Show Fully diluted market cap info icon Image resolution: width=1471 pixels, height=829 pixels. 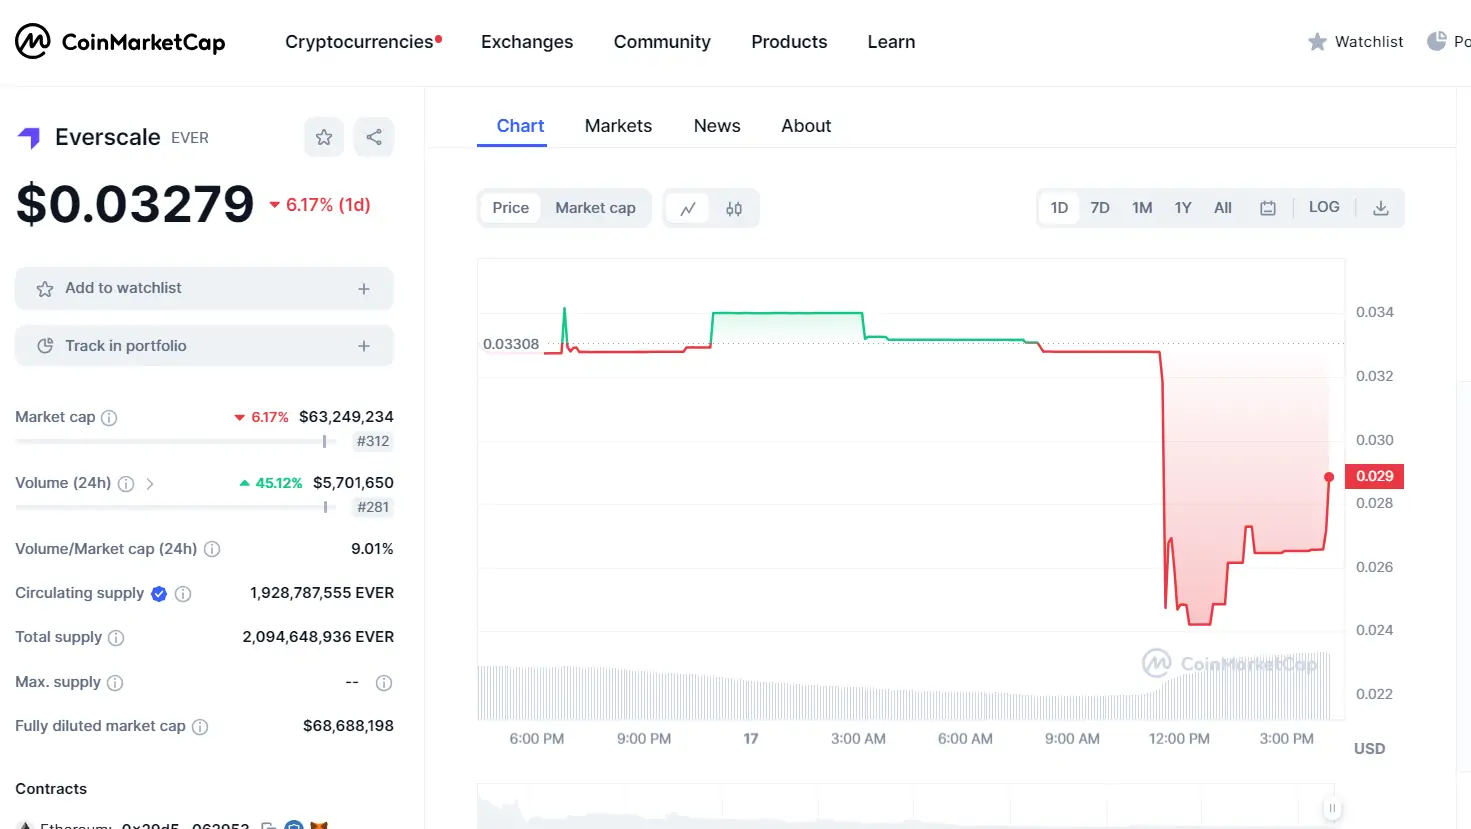(x=200, y=727)
